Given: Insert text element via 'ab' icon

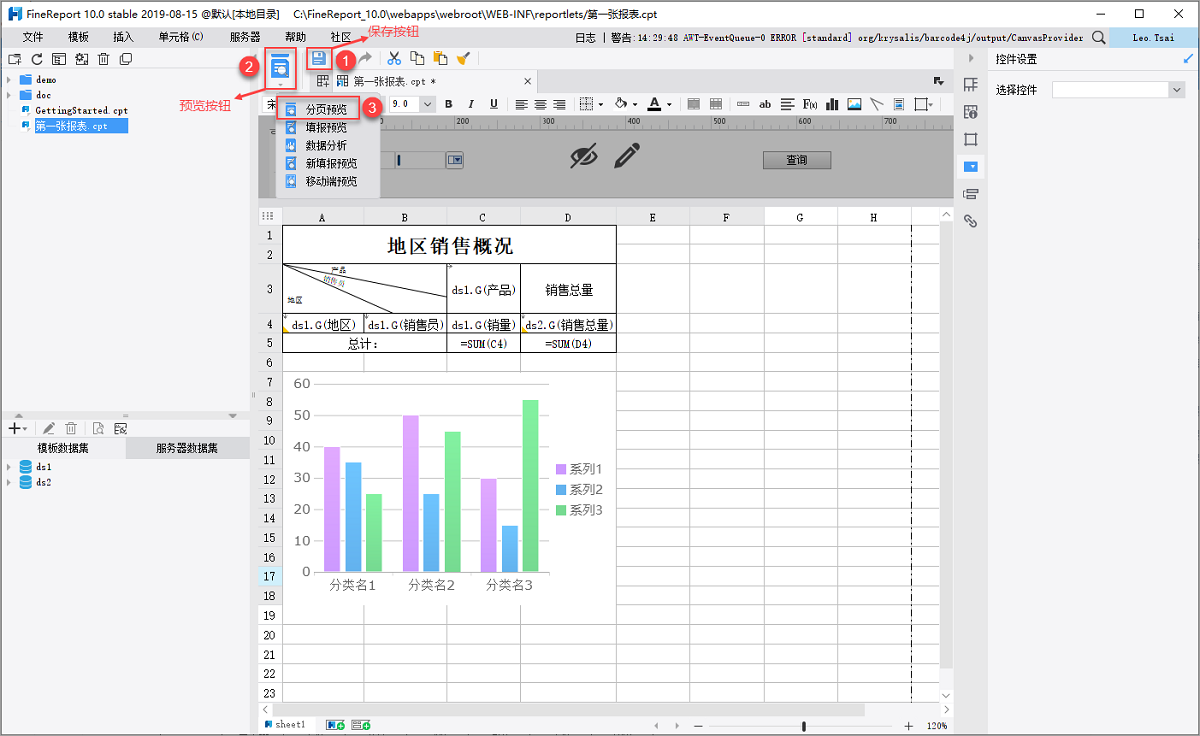Looking at the screenshot, I should point(765,104).
